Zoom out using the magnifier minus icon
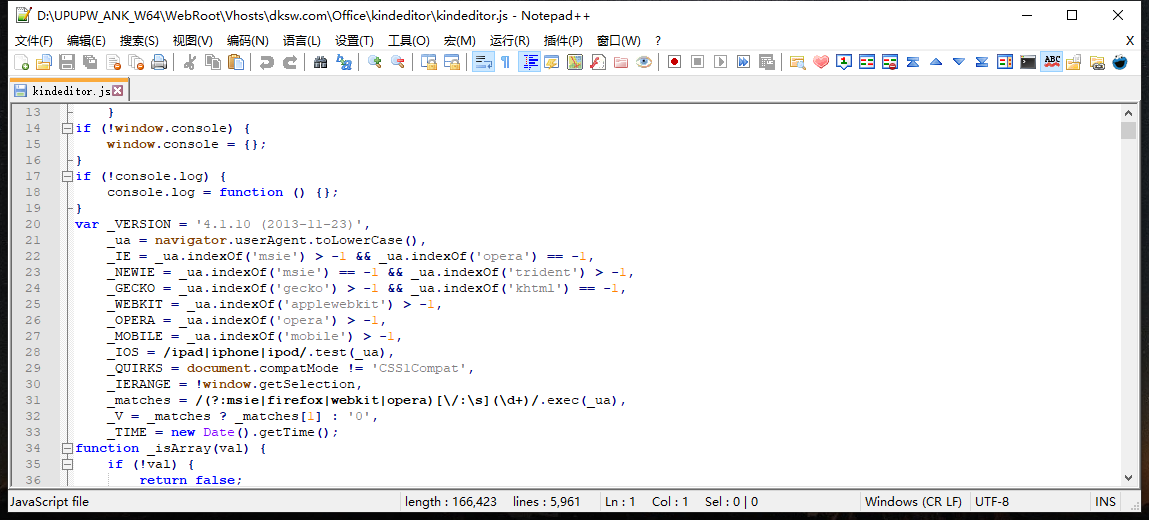The height and width of the screenshot is (520, 1149). [x=397, y=62]
